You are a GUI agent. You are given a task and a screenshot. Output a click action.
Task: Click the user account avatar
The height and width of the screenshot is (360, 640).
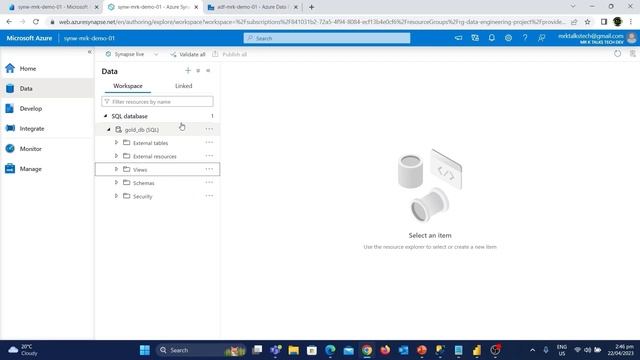(x=631, y=38)
